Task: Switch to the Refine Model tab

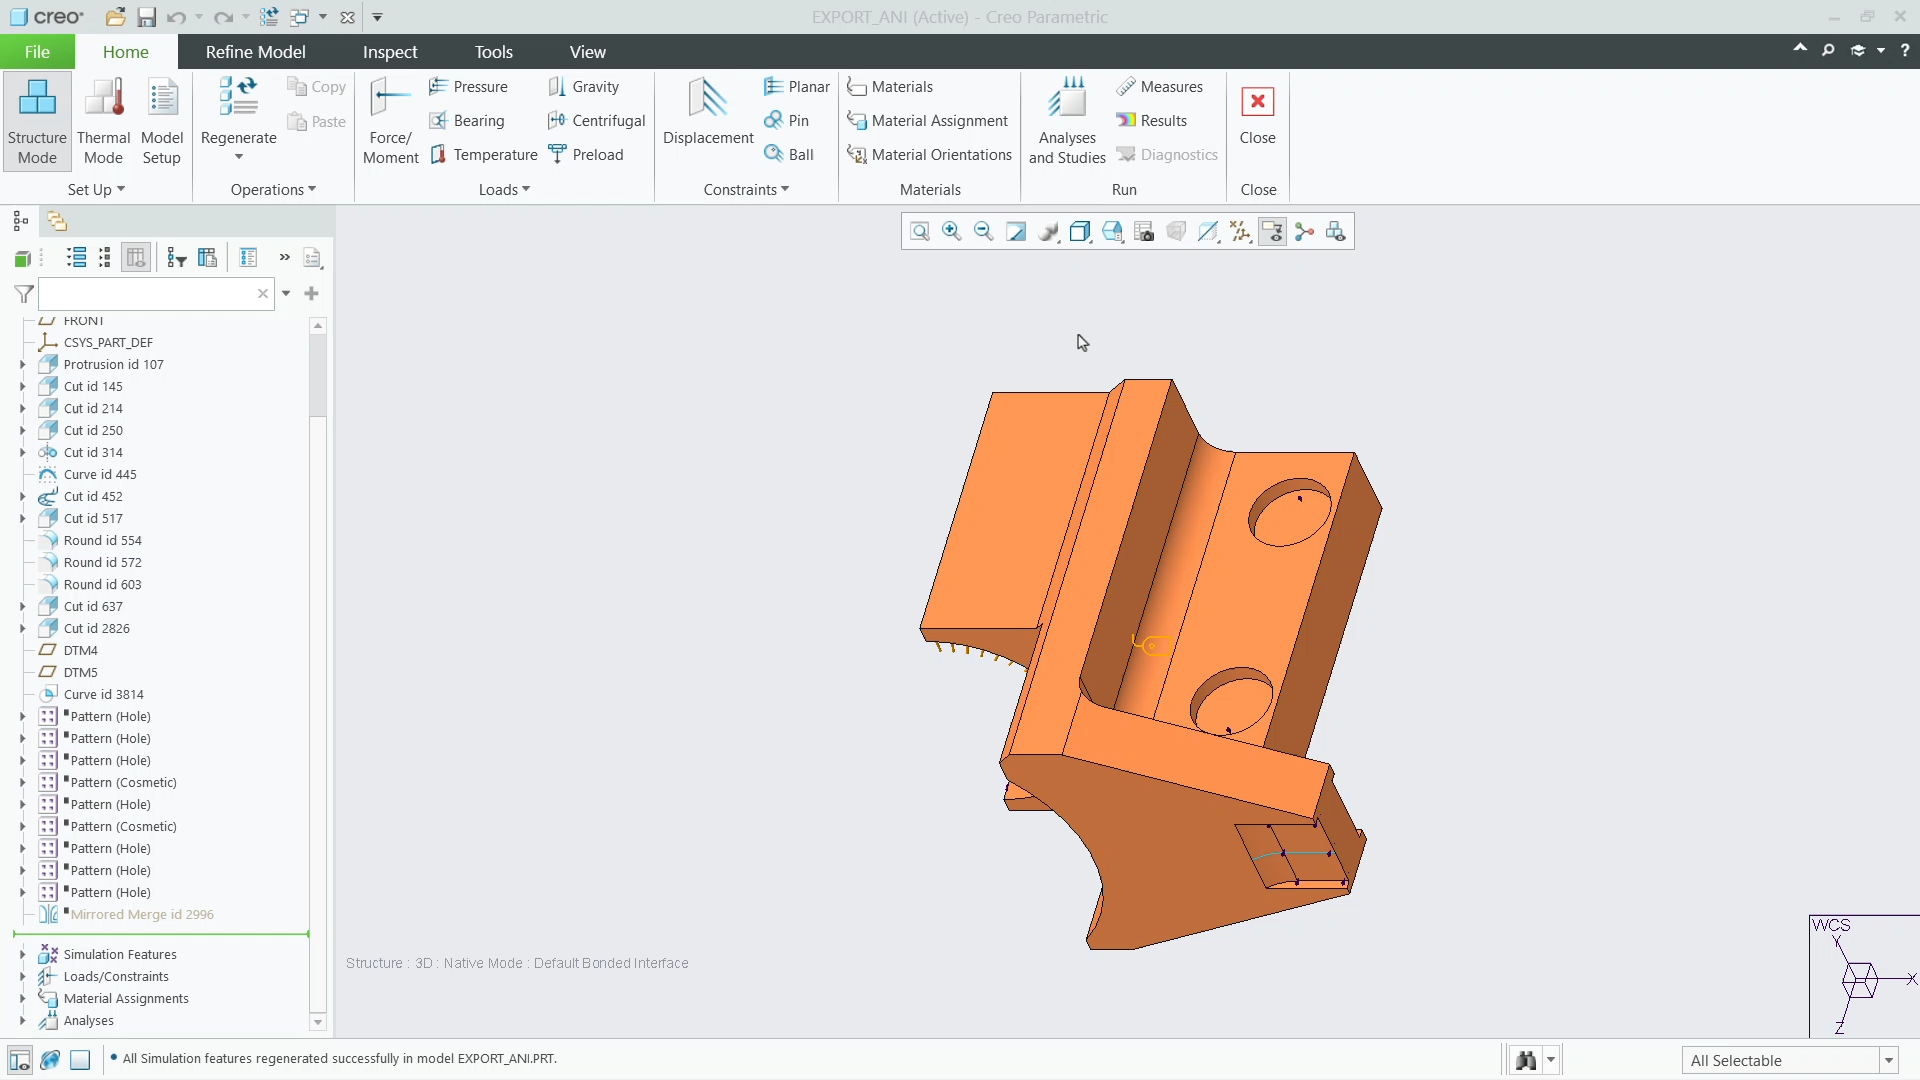Action: pos(255,52)
